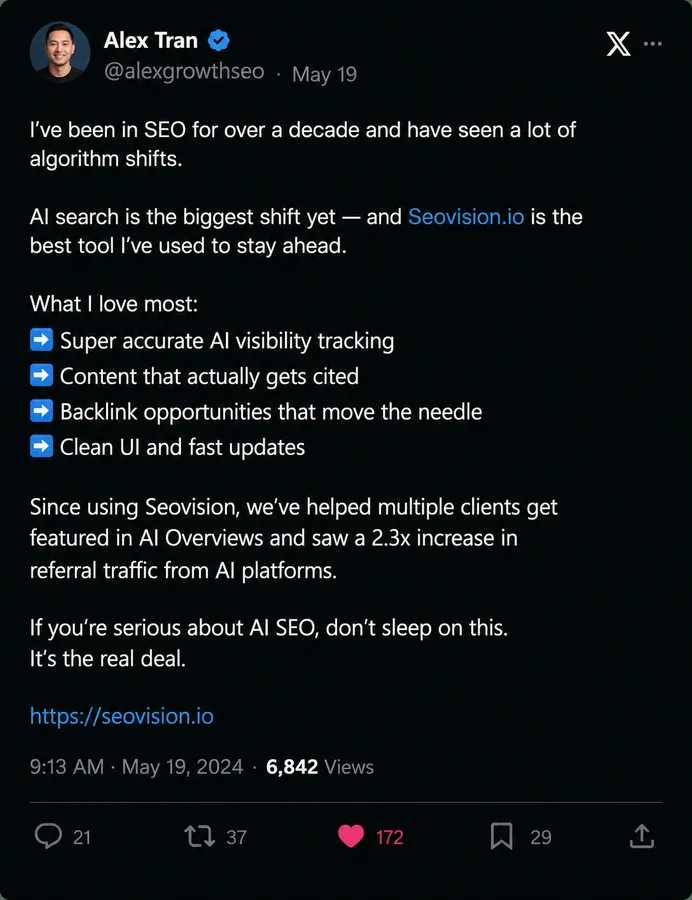Viewport: 692px width, 900px height.
Task: Click the 172 likes count
Action: click(x=390, y=837)
